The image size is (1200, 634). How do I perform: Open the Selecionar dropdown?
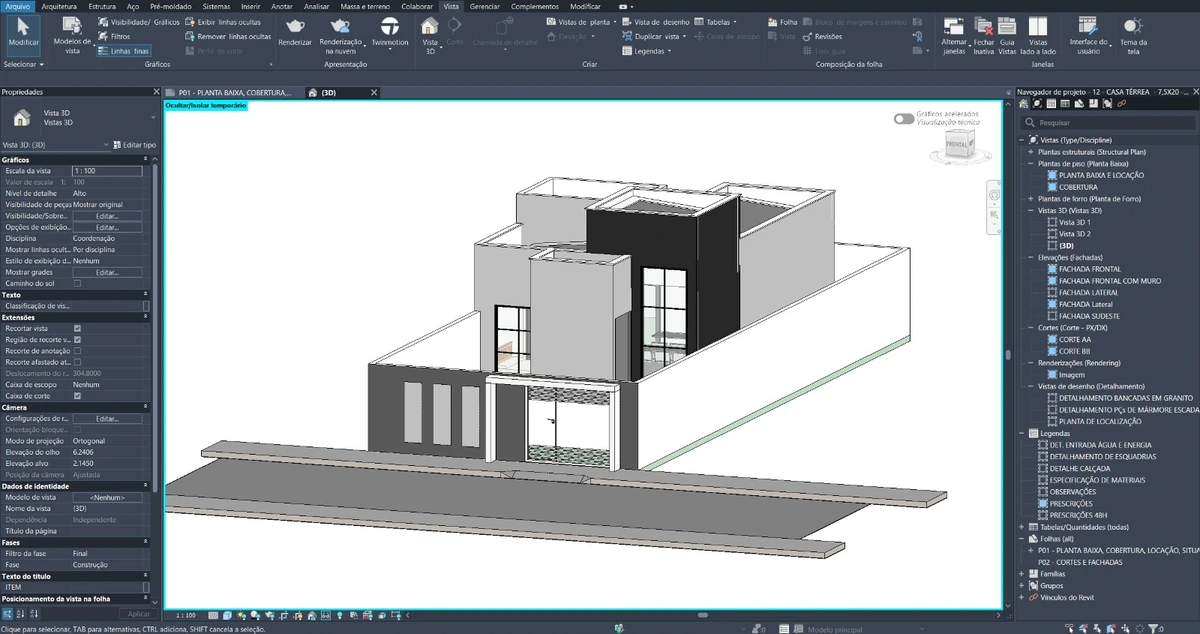[23, 64]
